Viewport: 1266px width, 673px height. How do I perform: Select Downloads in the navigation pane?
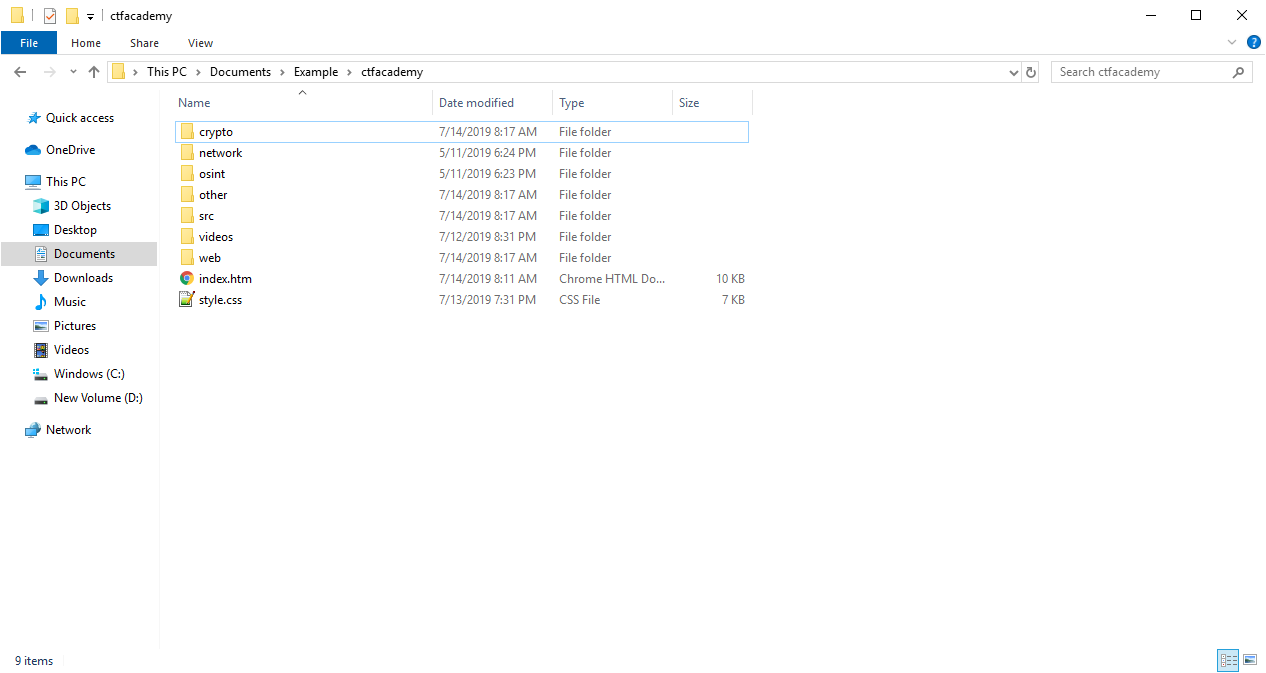coord(83,278)
